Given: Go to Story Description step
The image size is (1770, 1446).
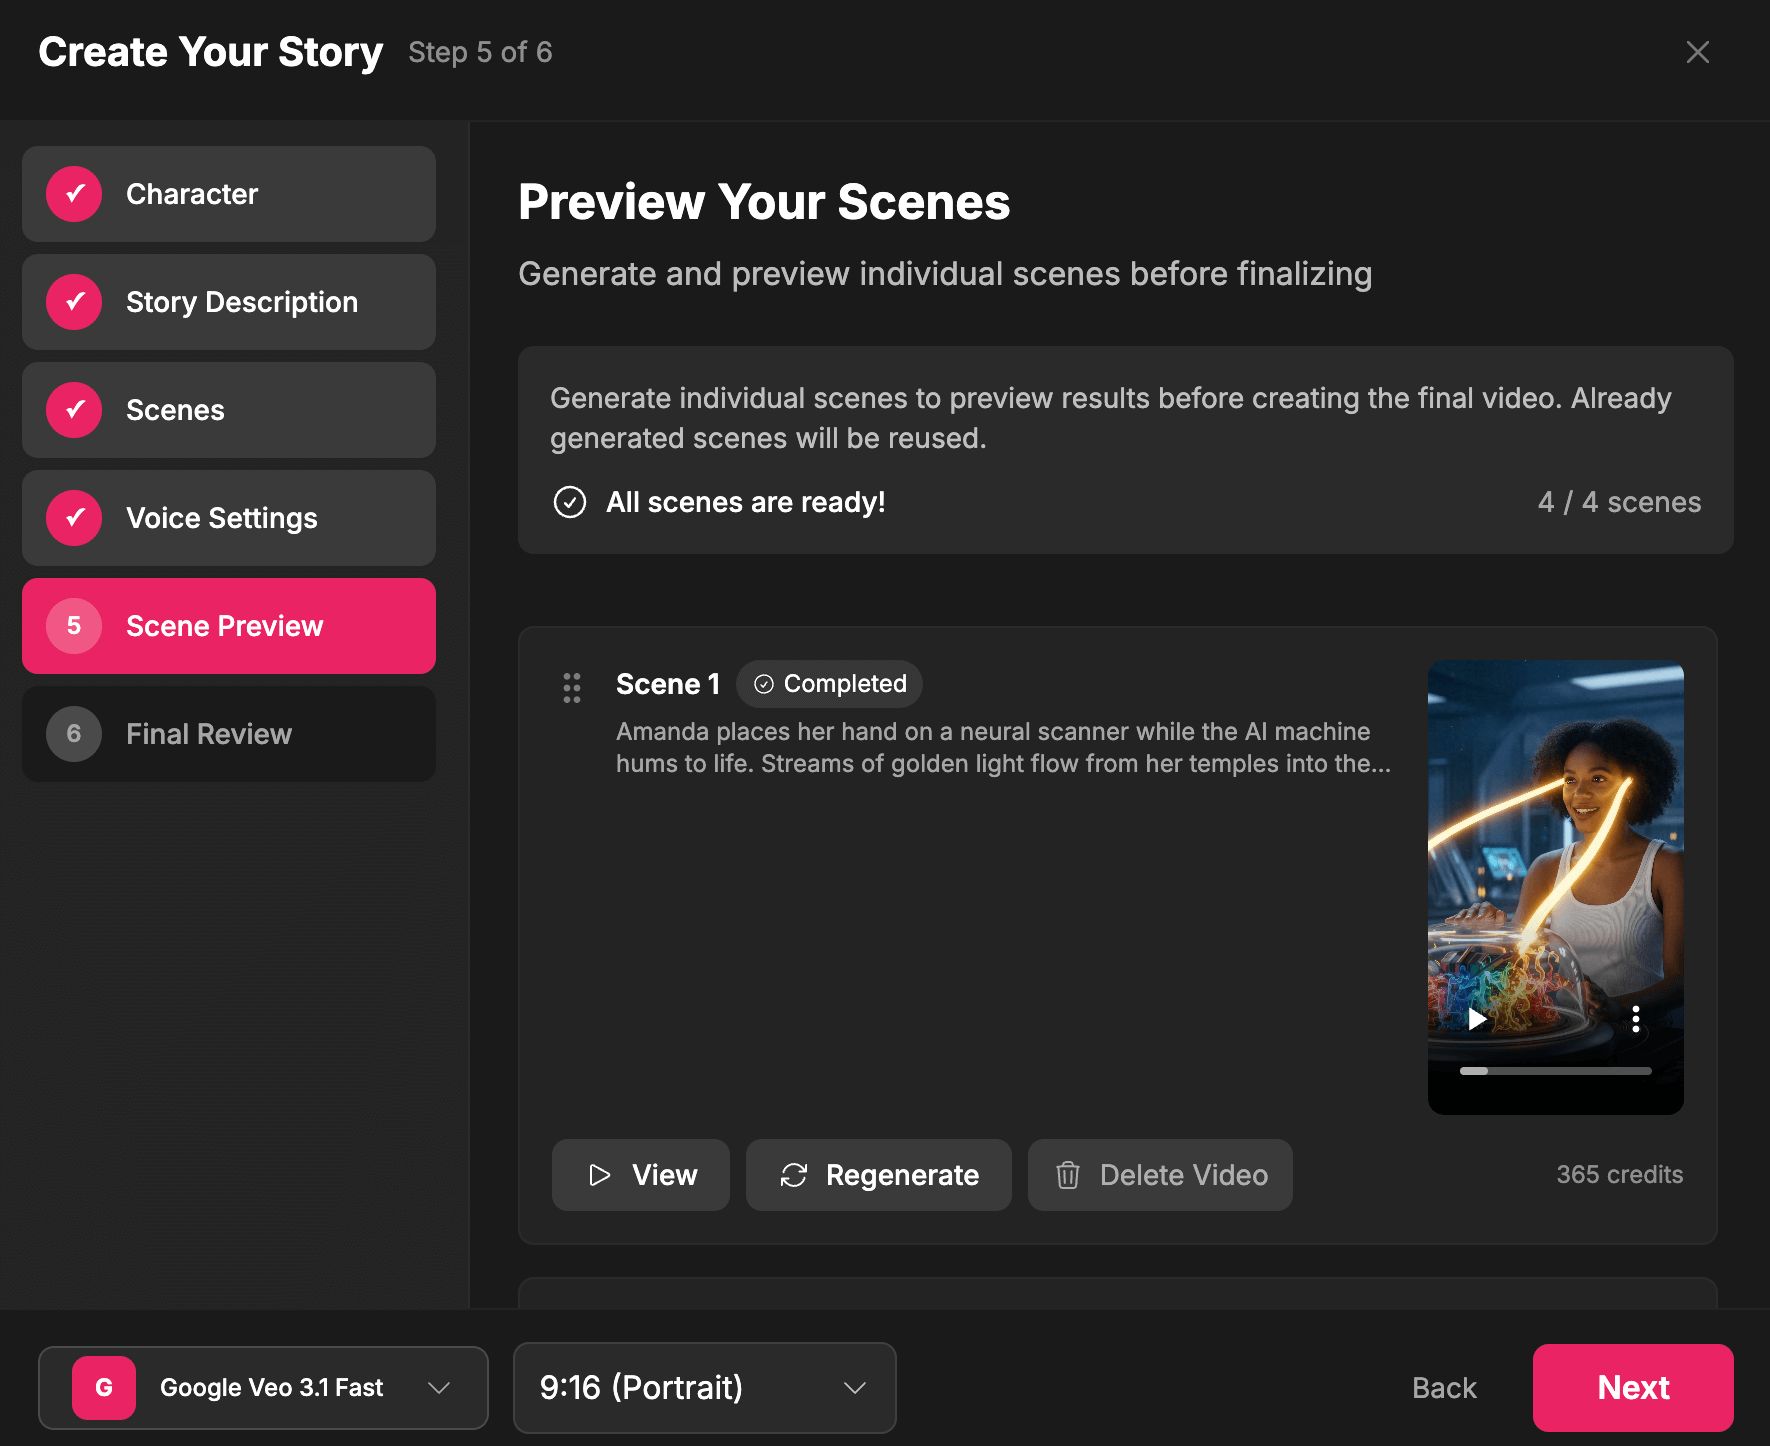Looking at the screenshot, I should click(229, 302).
